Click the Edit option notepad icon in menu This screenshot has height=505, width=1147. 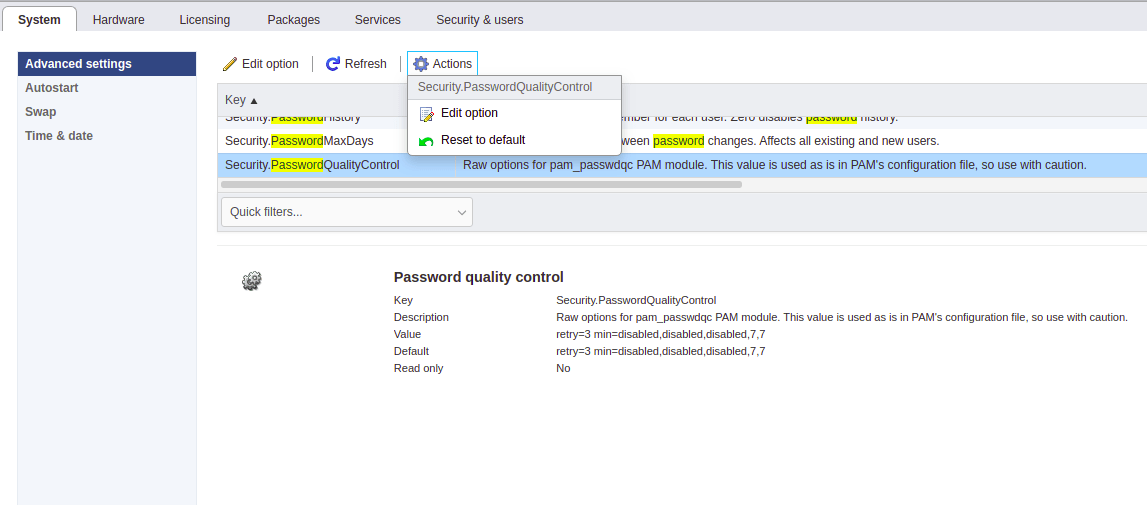(x=427, y=114)
